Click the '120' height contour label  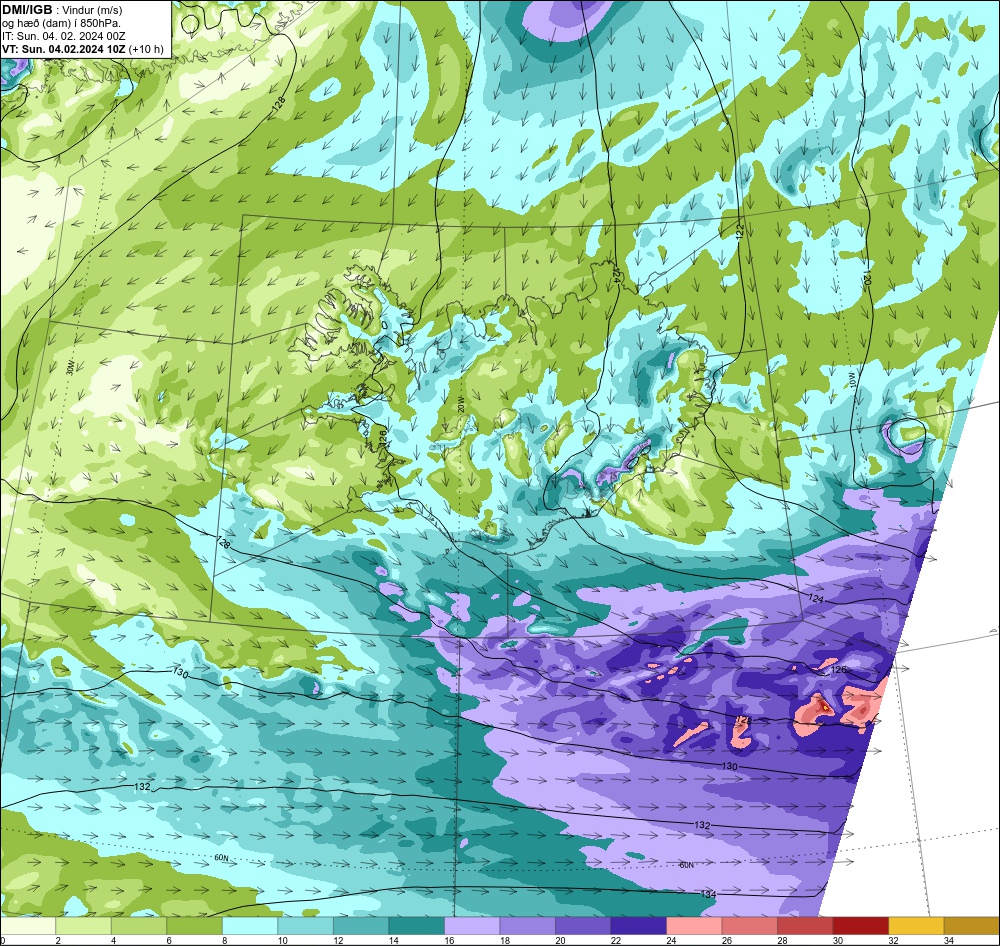click(867, 277)
